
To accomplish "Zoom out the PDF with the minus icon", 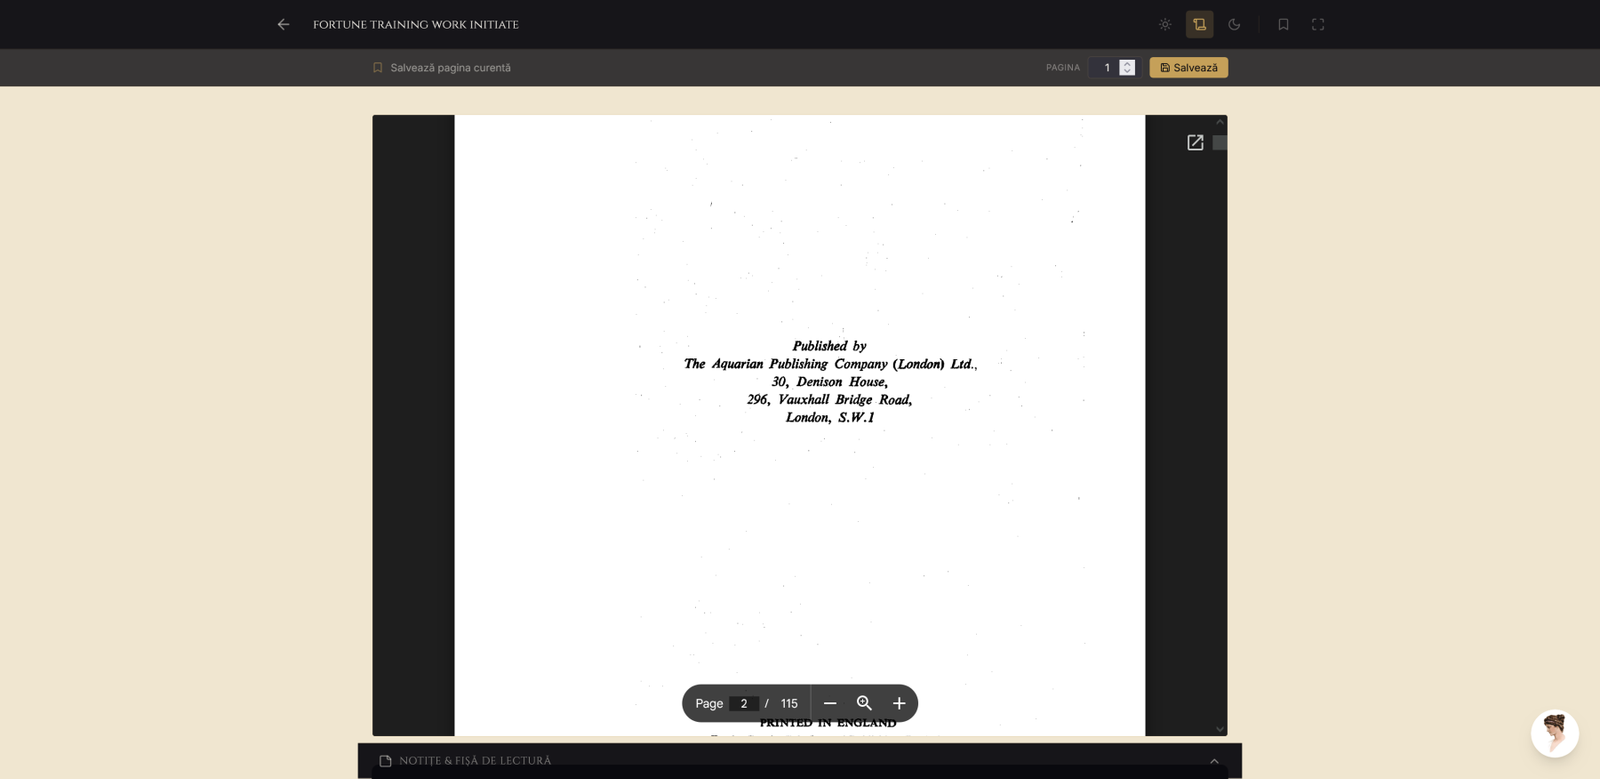I will click(x=830, y=704).
